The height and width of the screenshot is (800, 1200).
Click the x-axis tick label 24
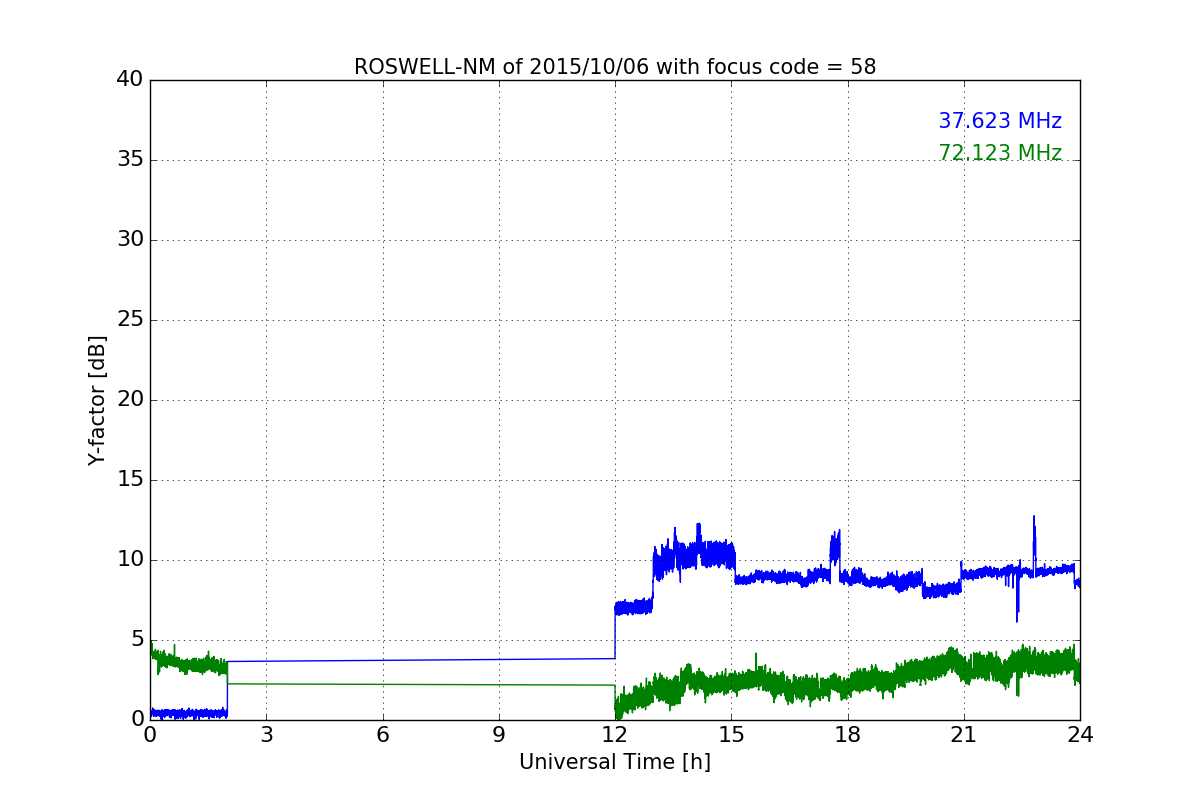pyautogui.click(x=1080, y=735)
